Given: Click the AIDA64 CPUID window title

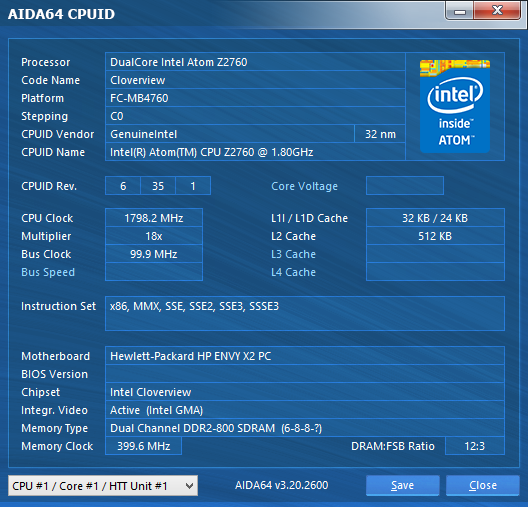Looking at the screenshot, I should coord(61,14).
